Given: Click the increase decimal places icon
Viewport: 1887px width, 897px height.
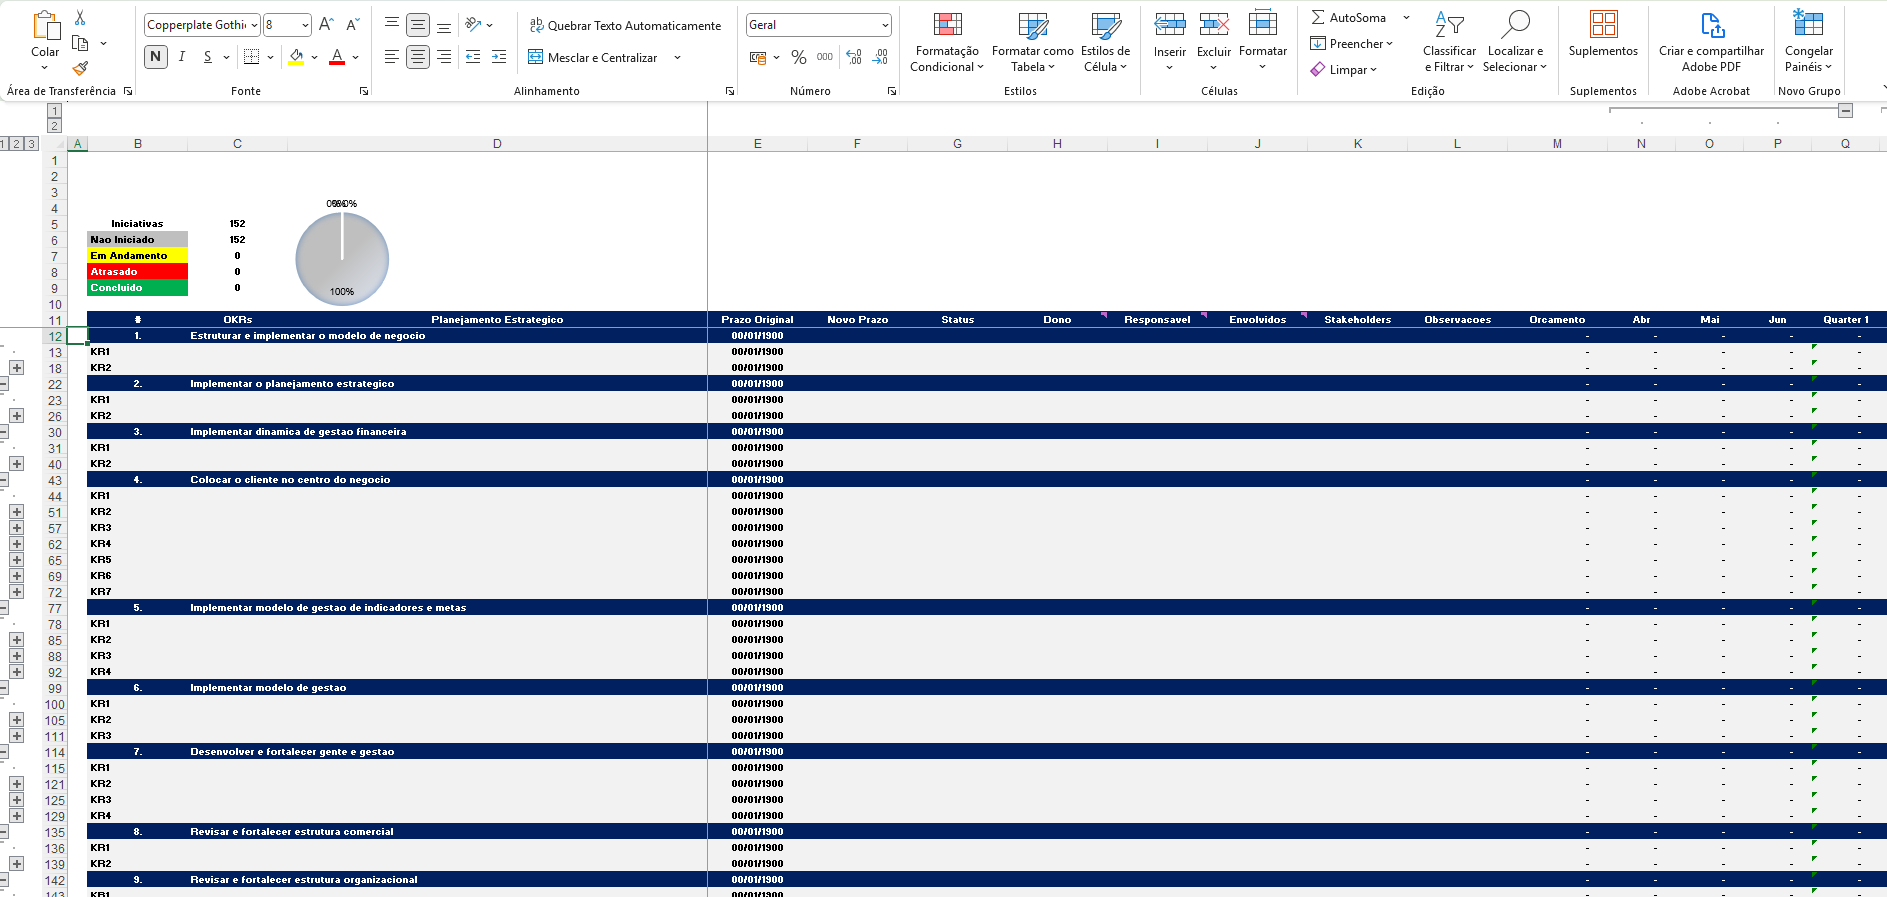Looking at the screenshot, I should click(x=853, y=57).
